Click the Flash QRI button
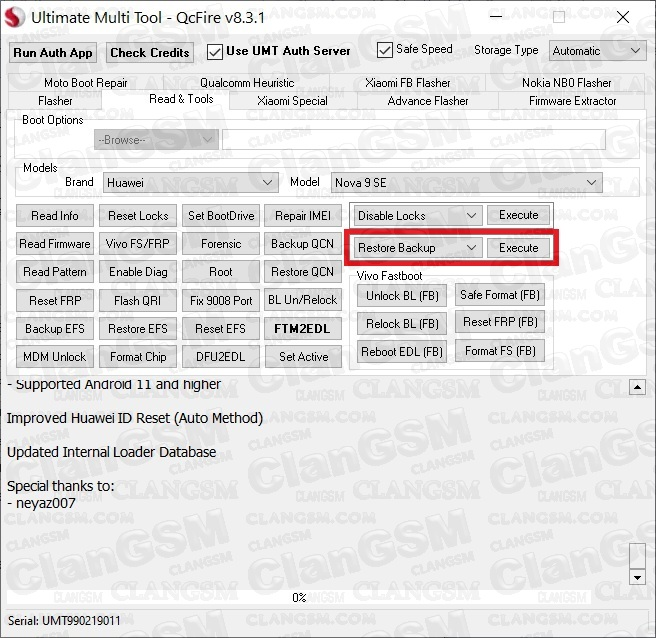 pyautogui.click(x=138, y=301)
